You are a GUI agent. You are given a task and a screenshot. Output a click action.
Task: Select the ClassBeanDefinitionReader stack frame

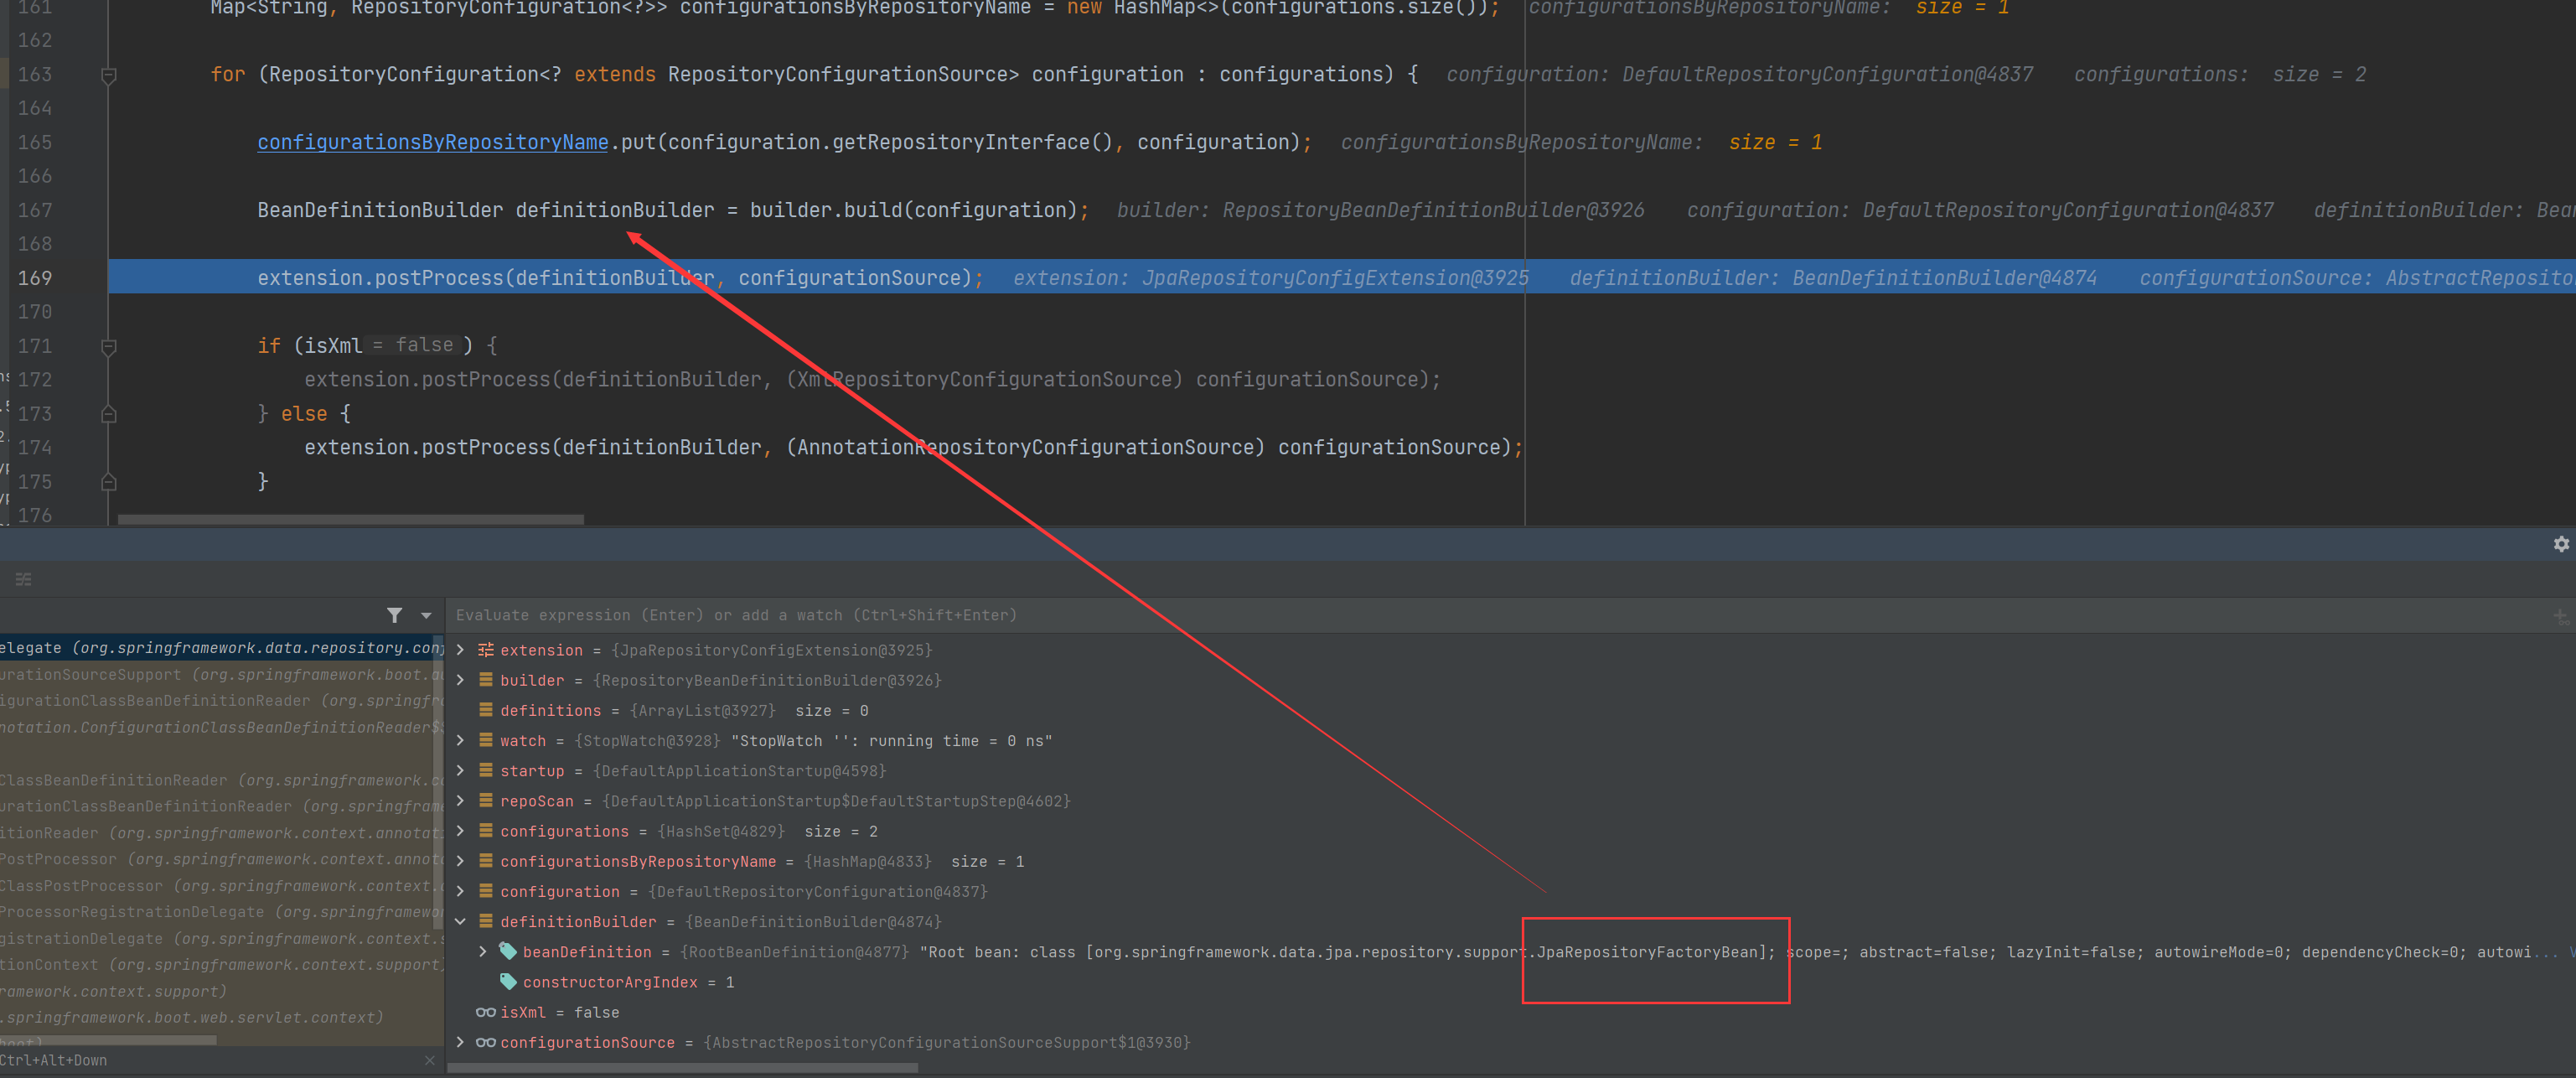tap(220, 780)
